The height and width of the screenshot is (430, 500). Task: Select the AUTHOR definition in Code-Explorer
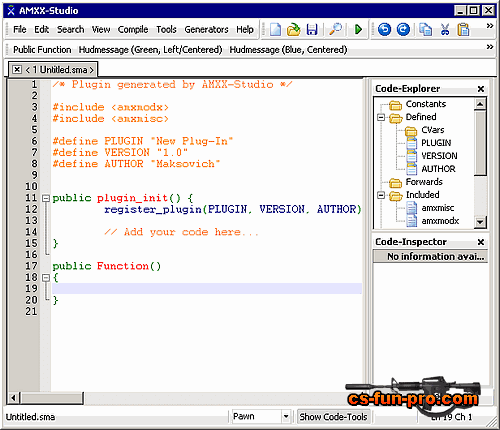tap(438, 169)
